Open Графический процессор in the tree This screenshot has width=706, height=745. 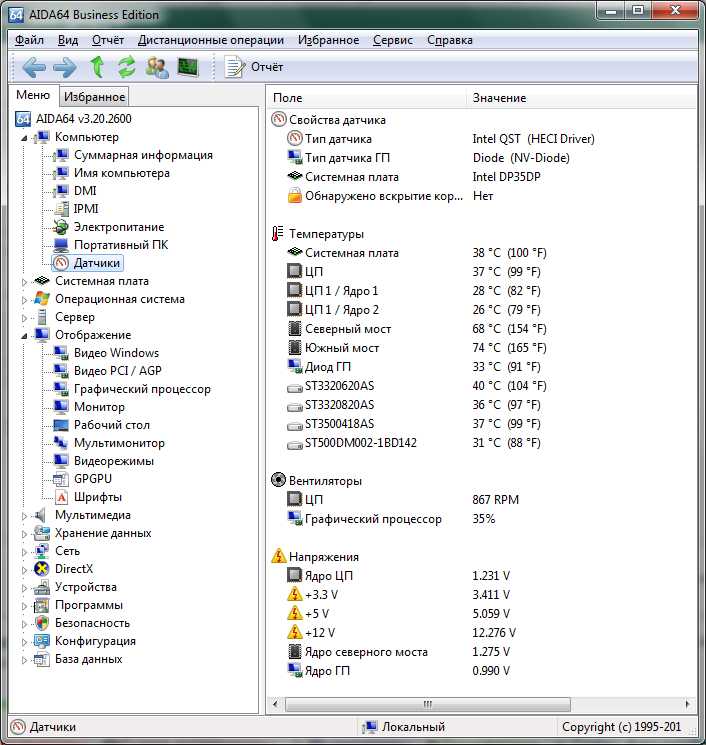(x=142, y=389)
